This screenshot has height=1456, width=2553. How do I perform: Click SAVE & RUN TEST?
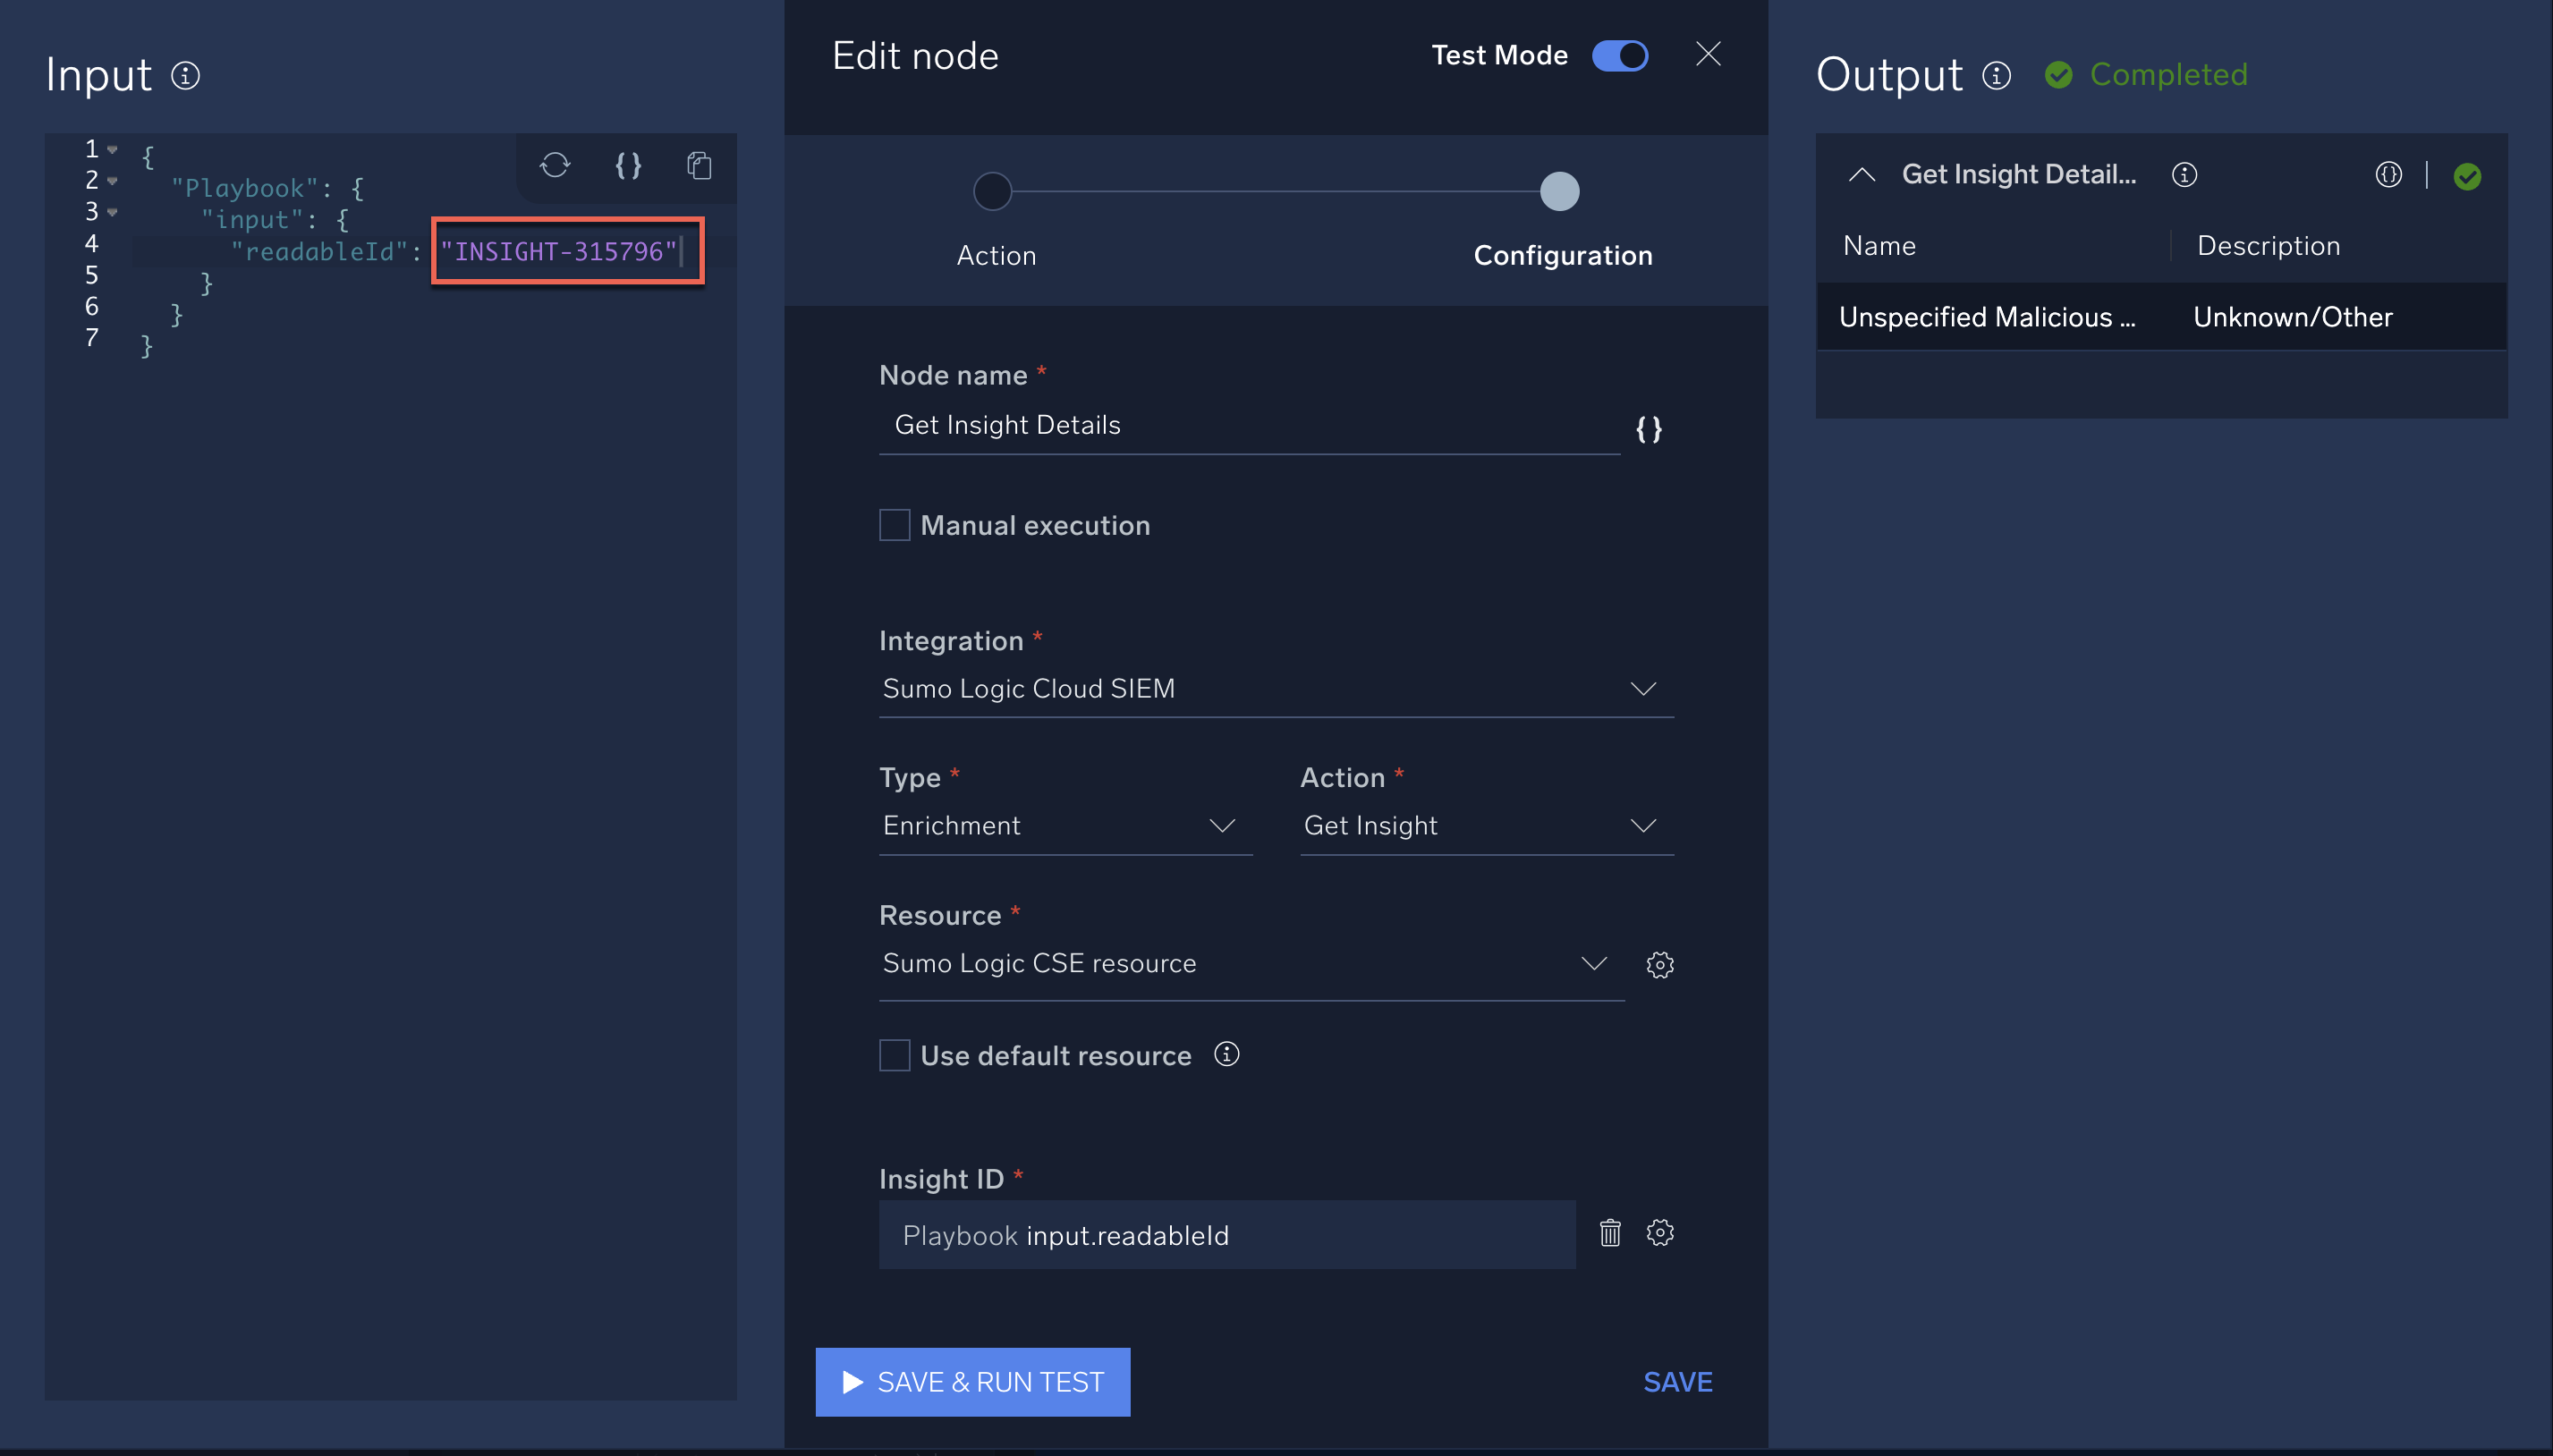click(971, 1381)
